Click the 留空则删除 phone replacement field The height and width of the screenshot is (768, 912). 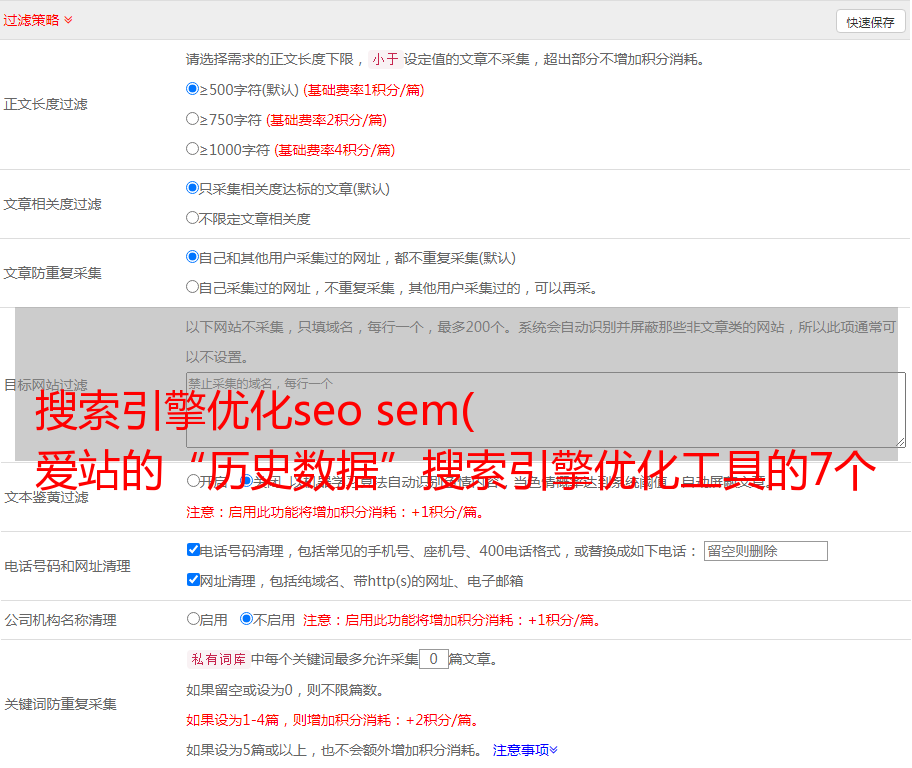pos(765,551)
